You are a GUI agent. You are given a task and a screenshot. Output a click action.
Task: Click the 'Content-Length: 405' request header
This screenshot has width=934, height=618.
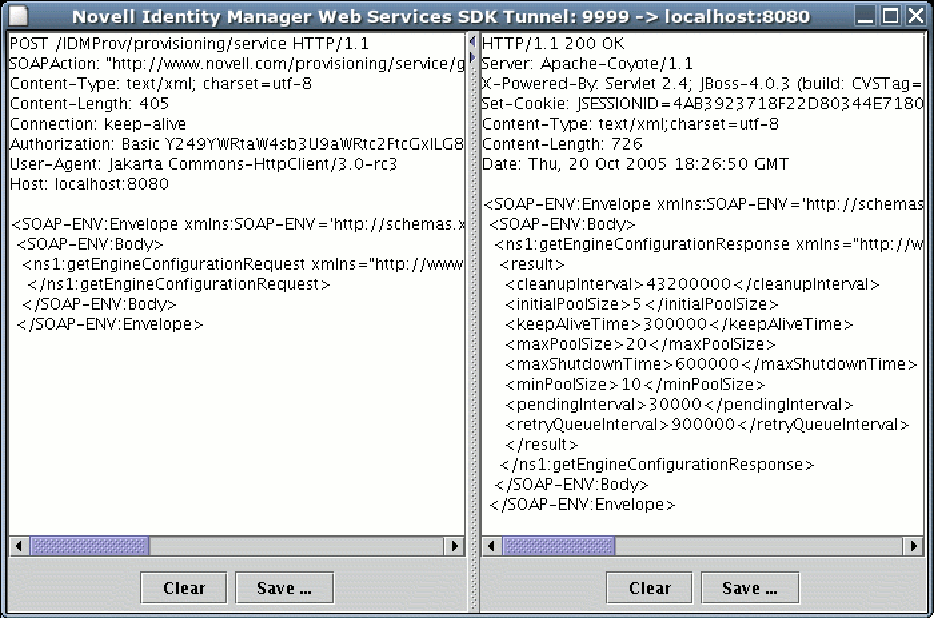point(89,104)
